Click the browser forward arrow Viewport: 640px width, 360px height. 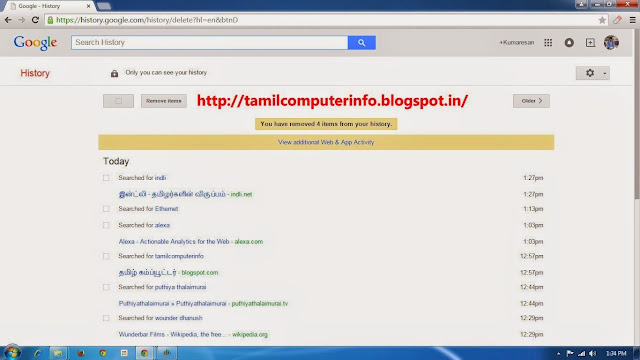coord(22,20)
